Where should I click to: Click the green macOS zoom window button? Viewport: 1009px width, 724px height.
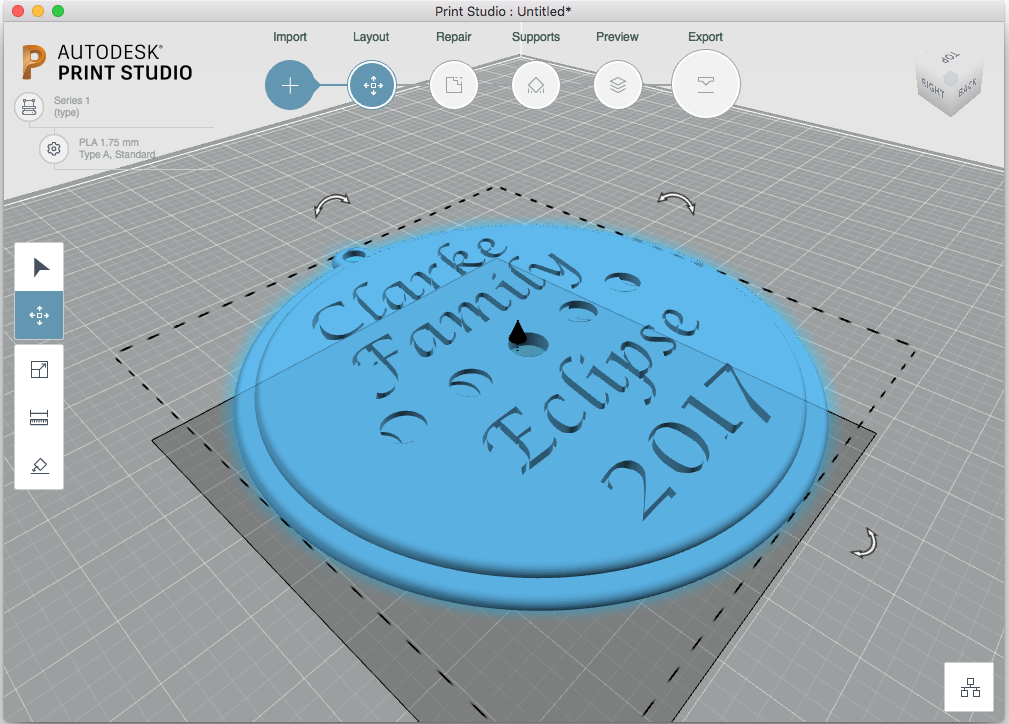58,11
